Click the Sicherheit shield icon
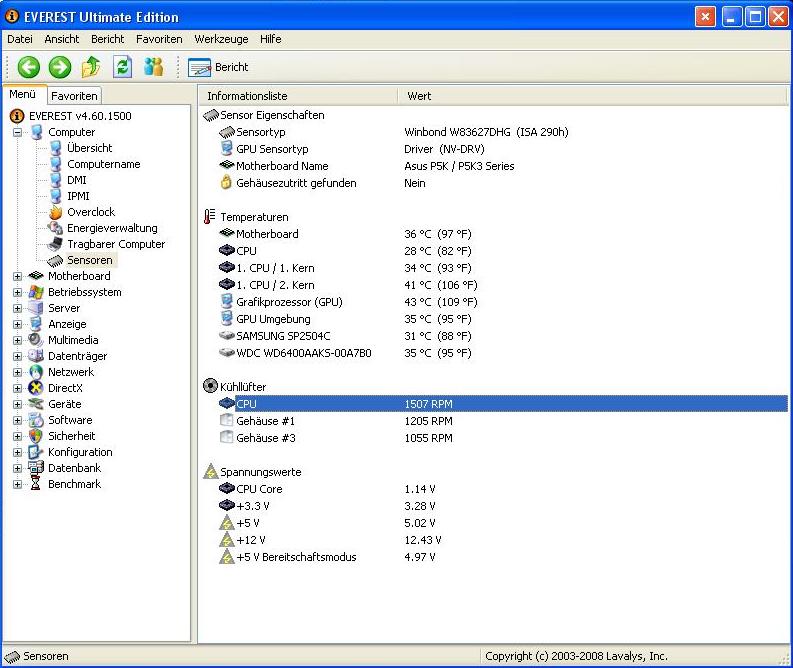Image resolution: width=793 pixels, height=668 pixels. [36, 436]
